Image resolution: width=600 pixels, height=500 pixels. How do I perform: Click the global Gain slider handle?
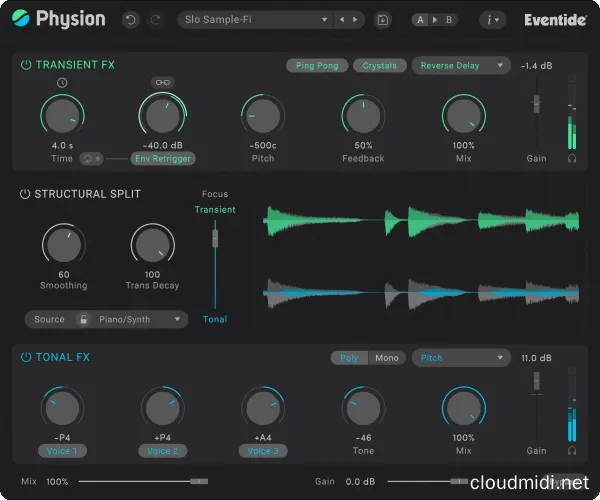pos(459,481)
